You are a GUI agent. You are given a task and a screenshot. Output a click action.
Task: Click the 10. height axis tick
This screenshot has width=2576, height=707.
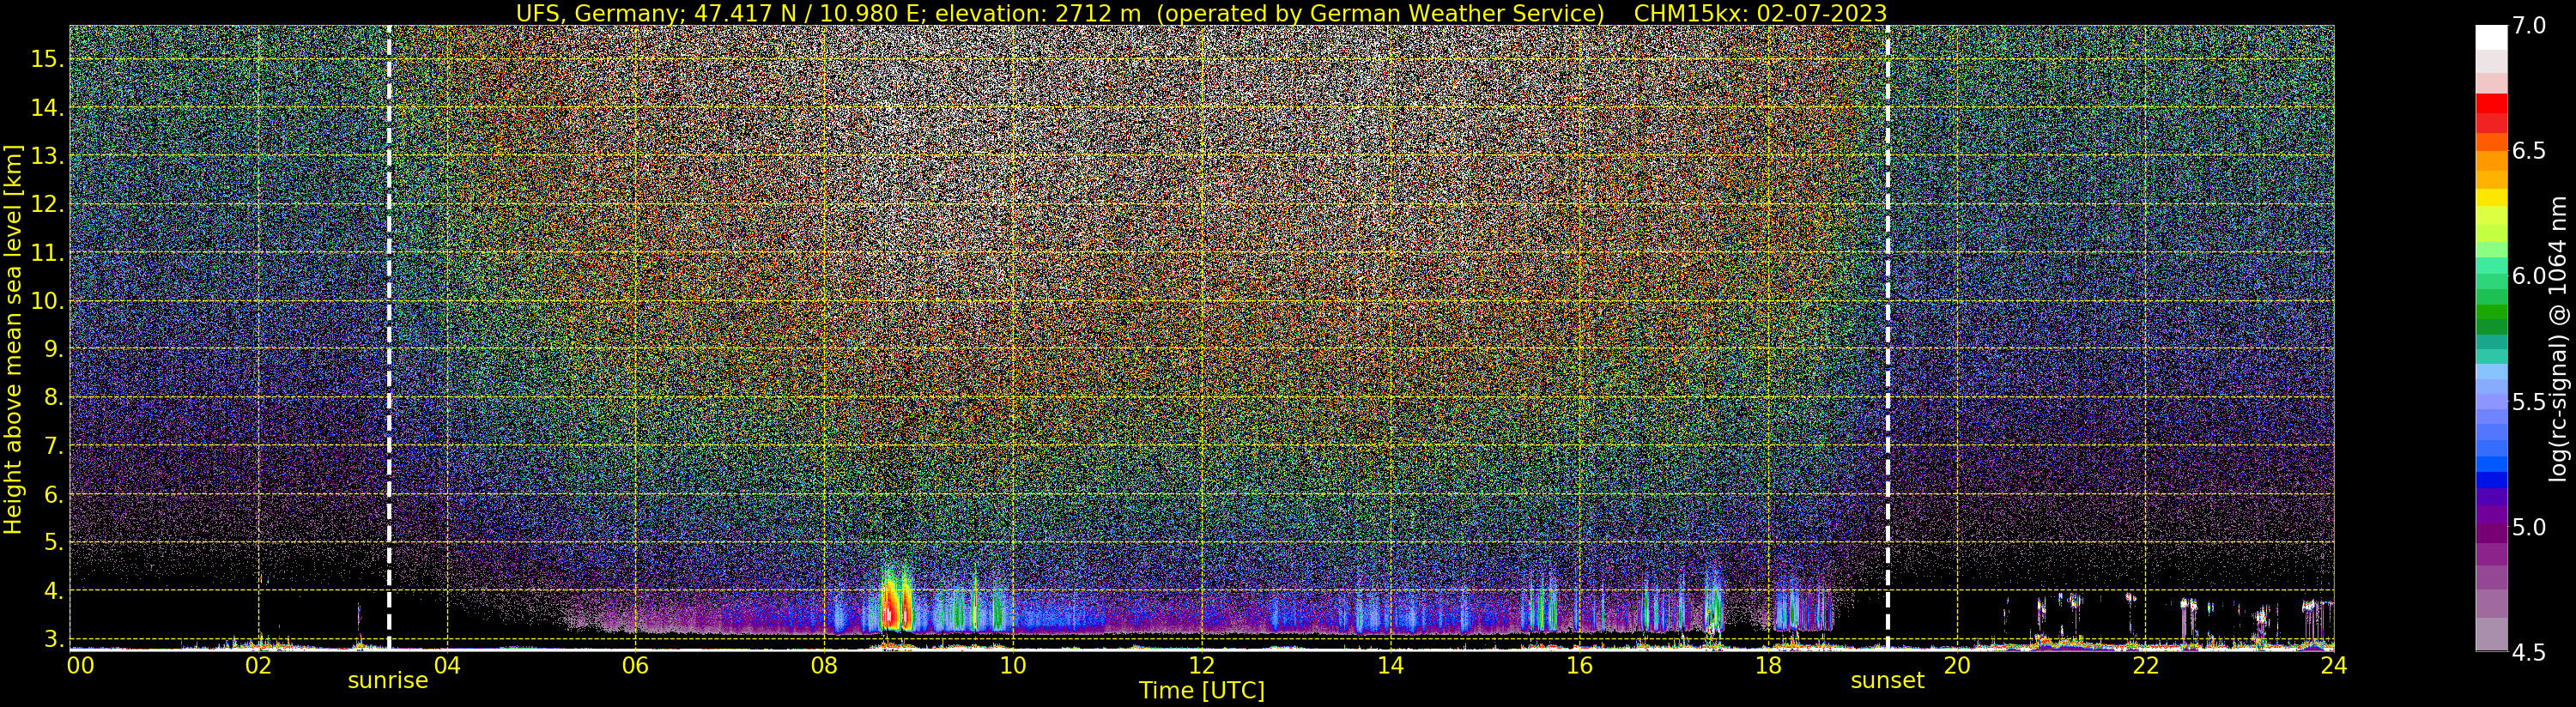click(47, 301)
